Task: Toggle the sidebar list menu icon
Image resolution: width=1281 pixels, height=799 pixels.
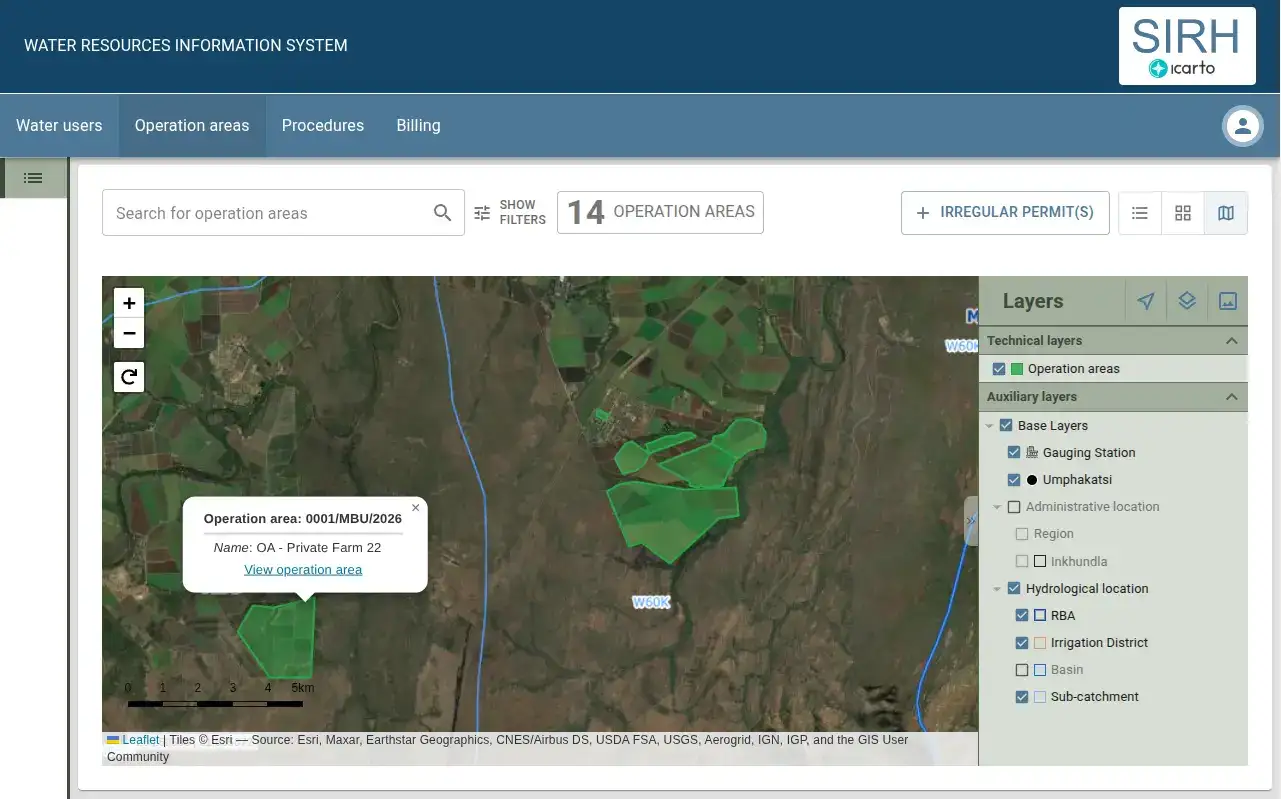Action: pos(33,178)
